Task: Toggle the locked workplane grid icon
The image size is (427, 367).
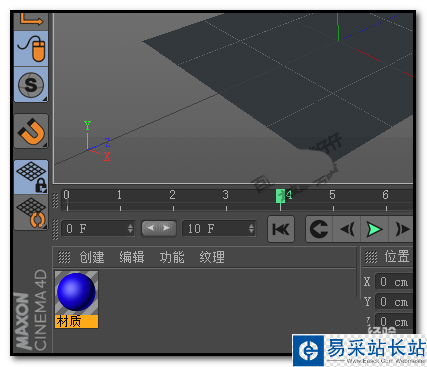Action: [x=31, y=177]
